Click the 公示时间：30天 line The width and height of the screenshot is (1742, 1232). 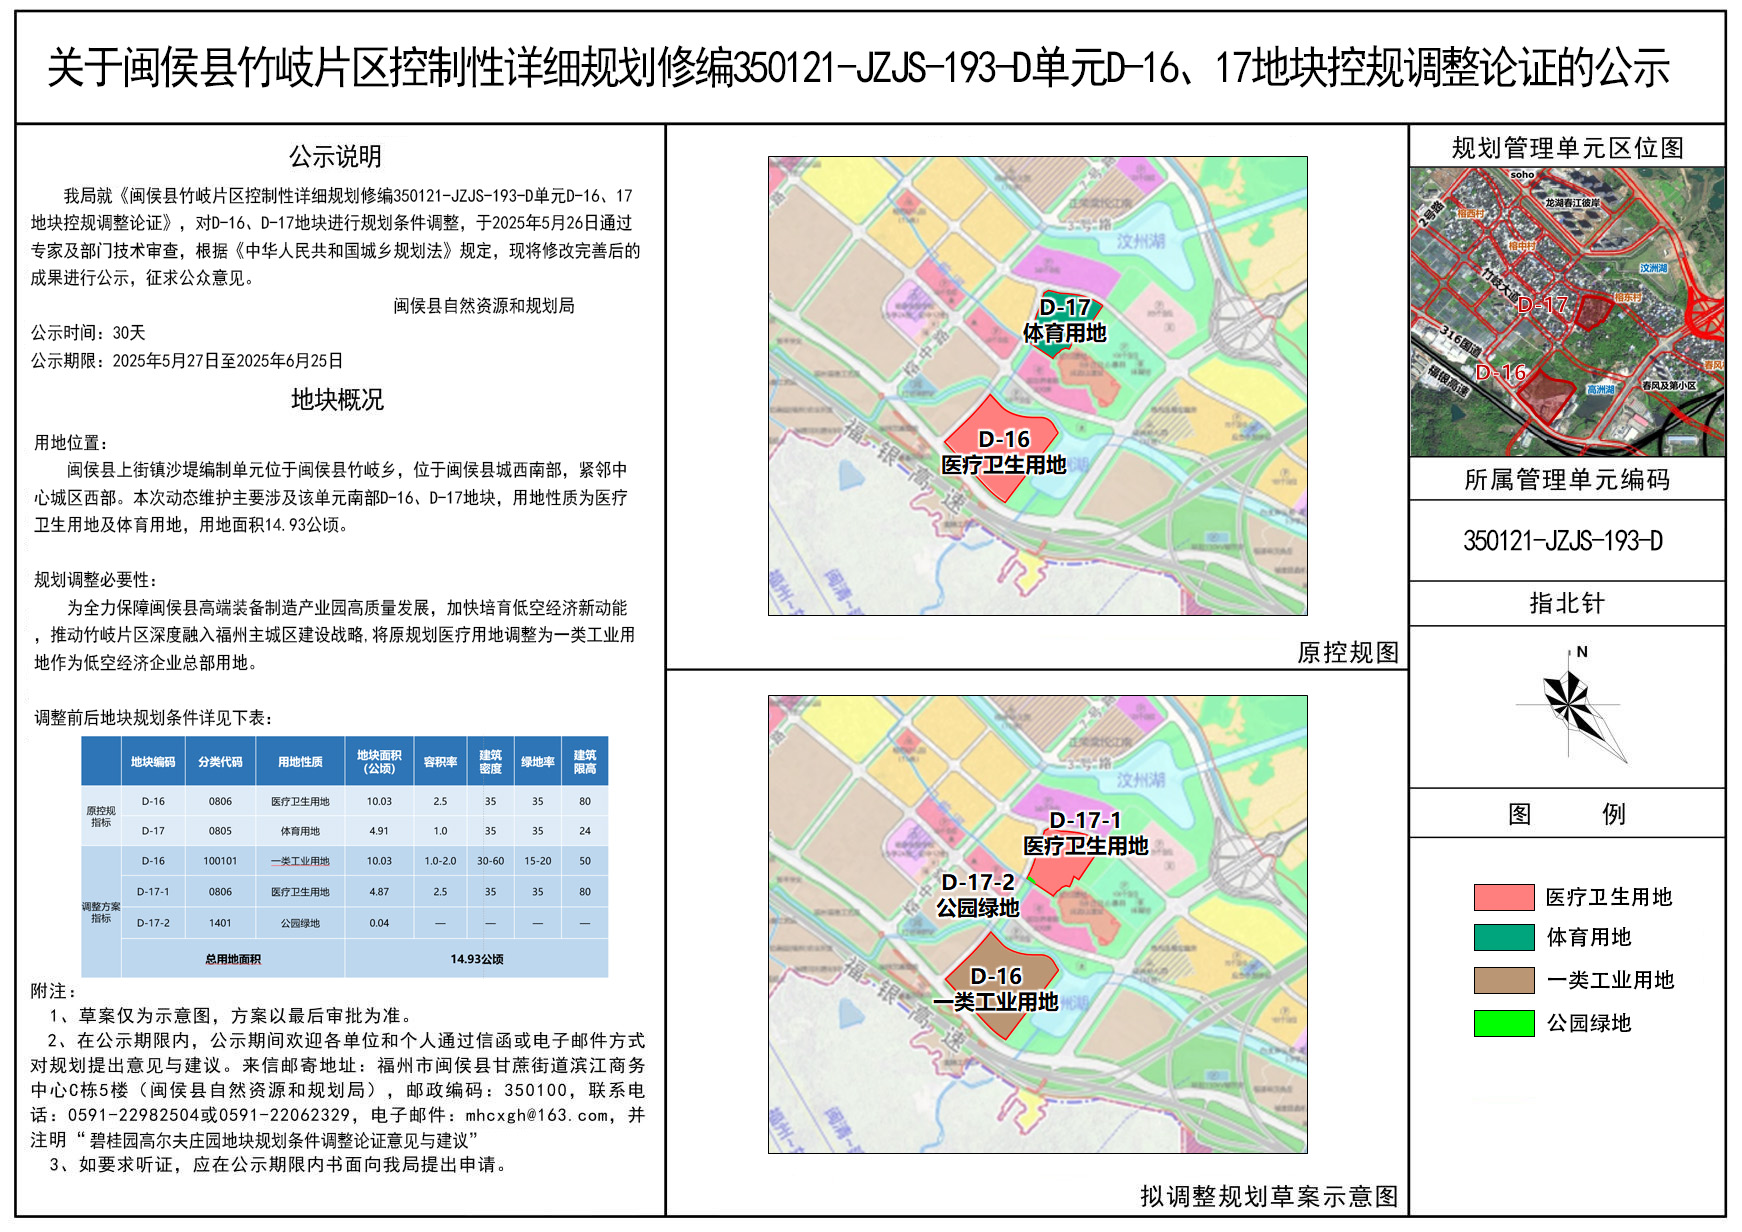[x=88, y=333]
